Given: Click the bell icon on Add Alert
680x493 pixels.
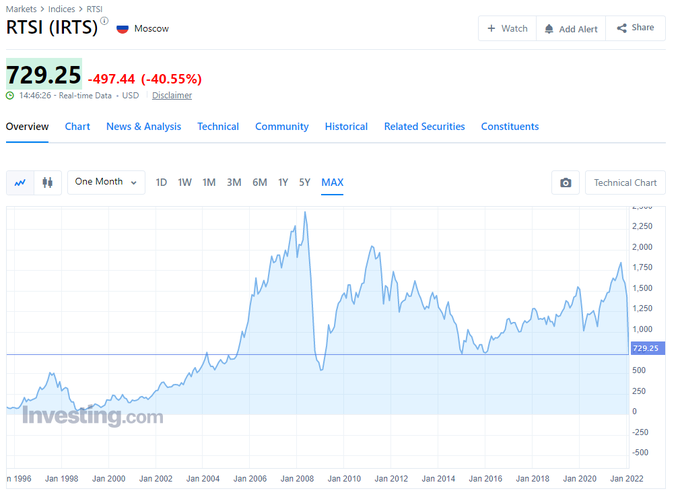Looking at the screenshot, I should tap(549, 29).
